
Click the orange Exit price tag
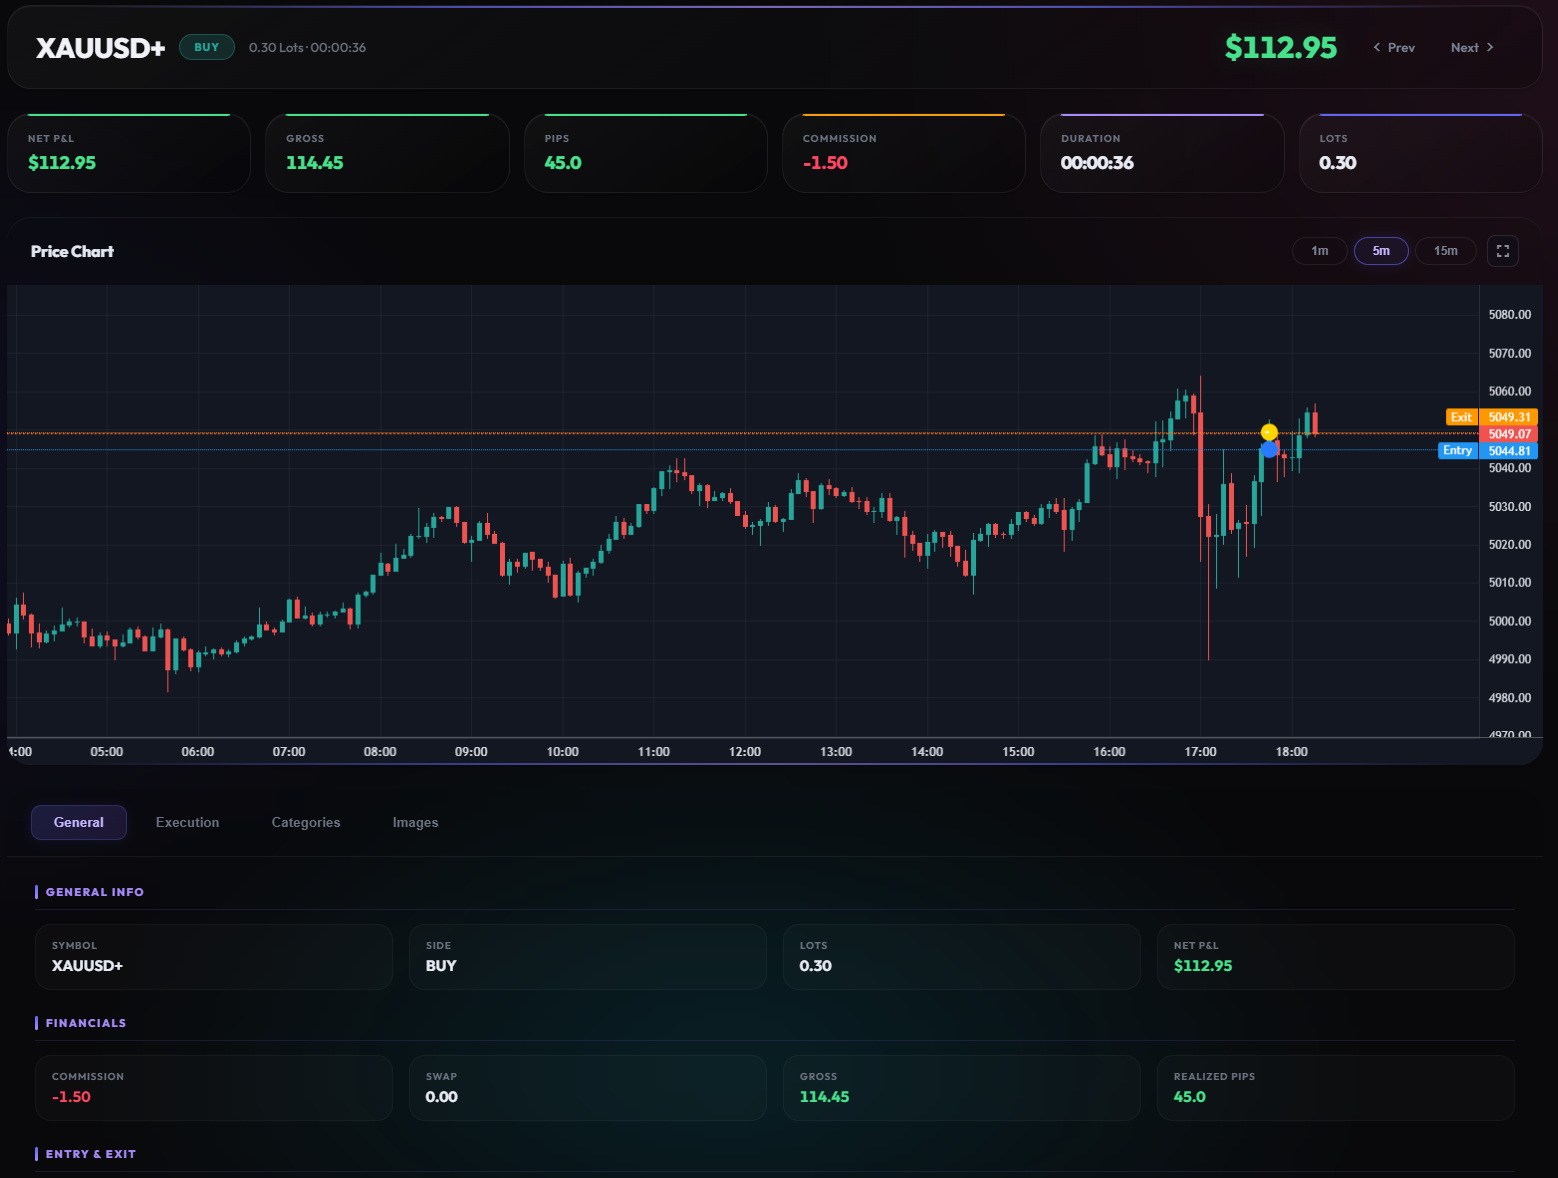coord(1461,417)
